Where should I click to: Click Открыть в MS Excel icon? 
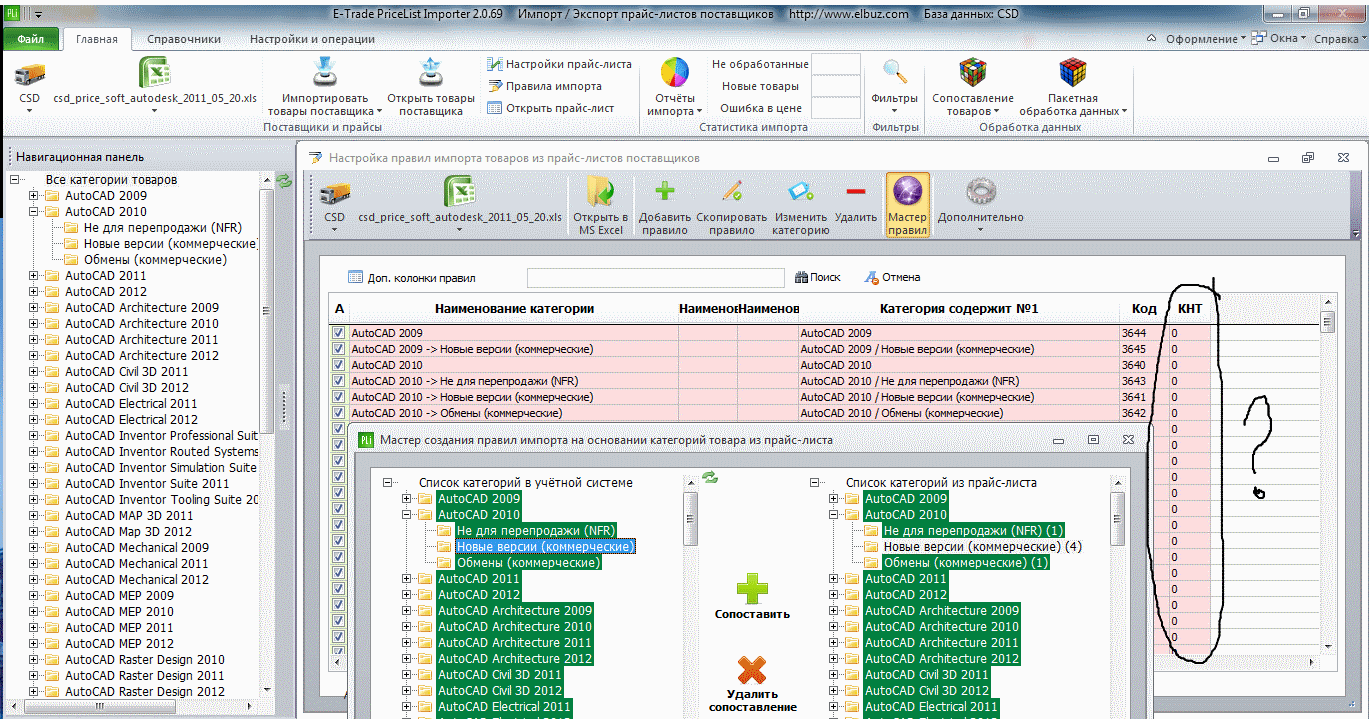pos(600,192)
